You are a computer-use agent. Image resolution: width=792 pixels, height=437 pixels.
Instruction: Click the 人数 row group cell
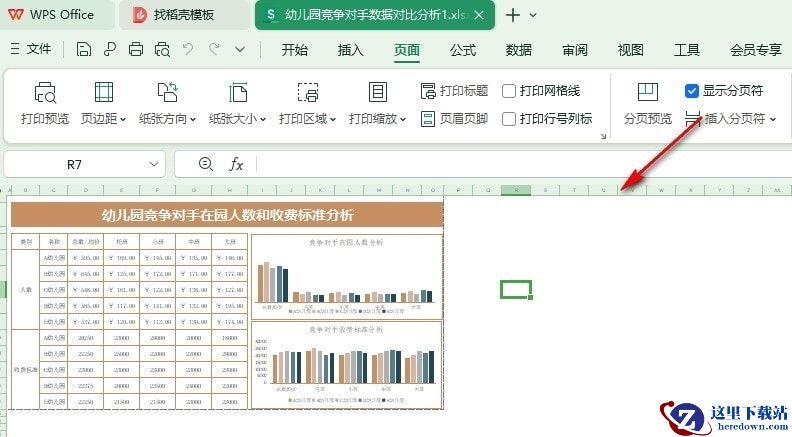(25, 289)
